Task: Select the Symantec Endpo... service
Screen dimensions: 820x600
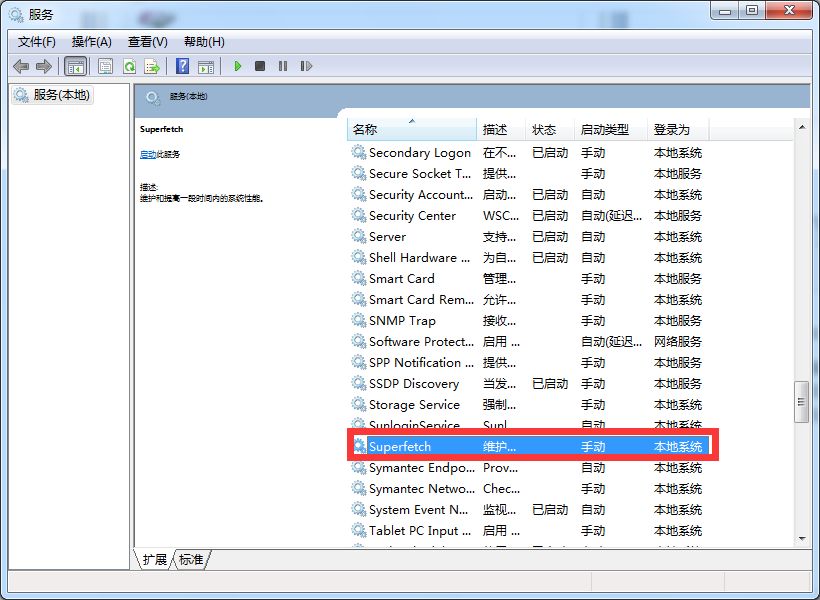Action: pyautogui.click(x=528, y=468)
